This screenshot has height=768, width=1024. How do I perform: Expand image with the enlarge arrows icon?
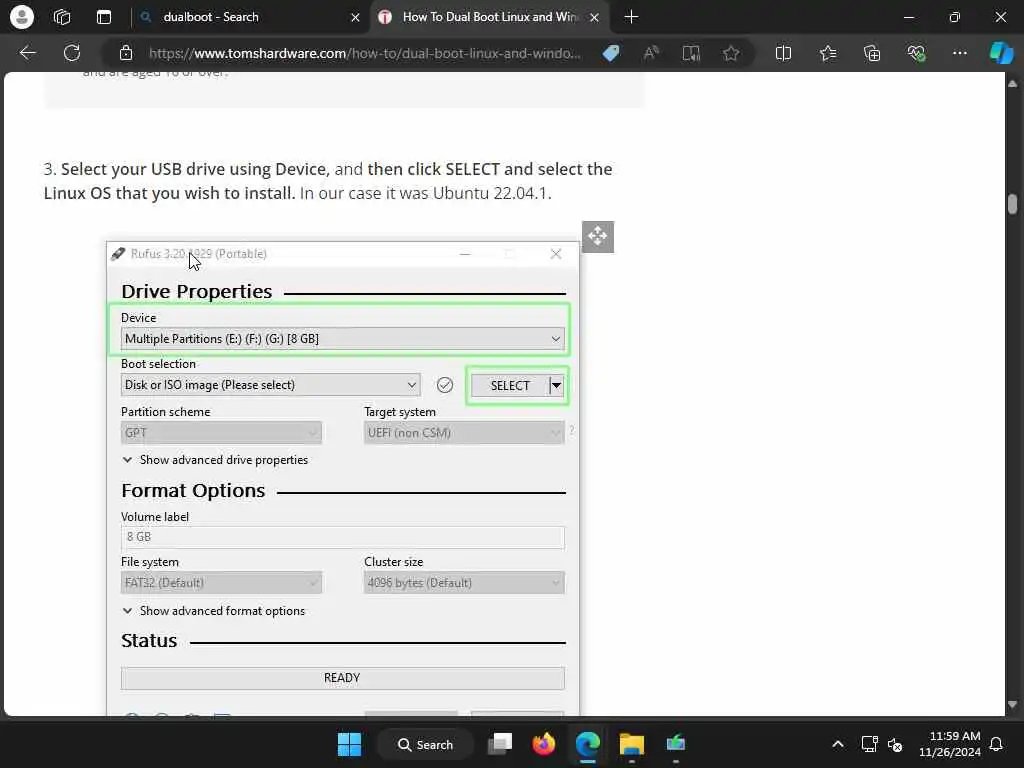pos(598,236)
